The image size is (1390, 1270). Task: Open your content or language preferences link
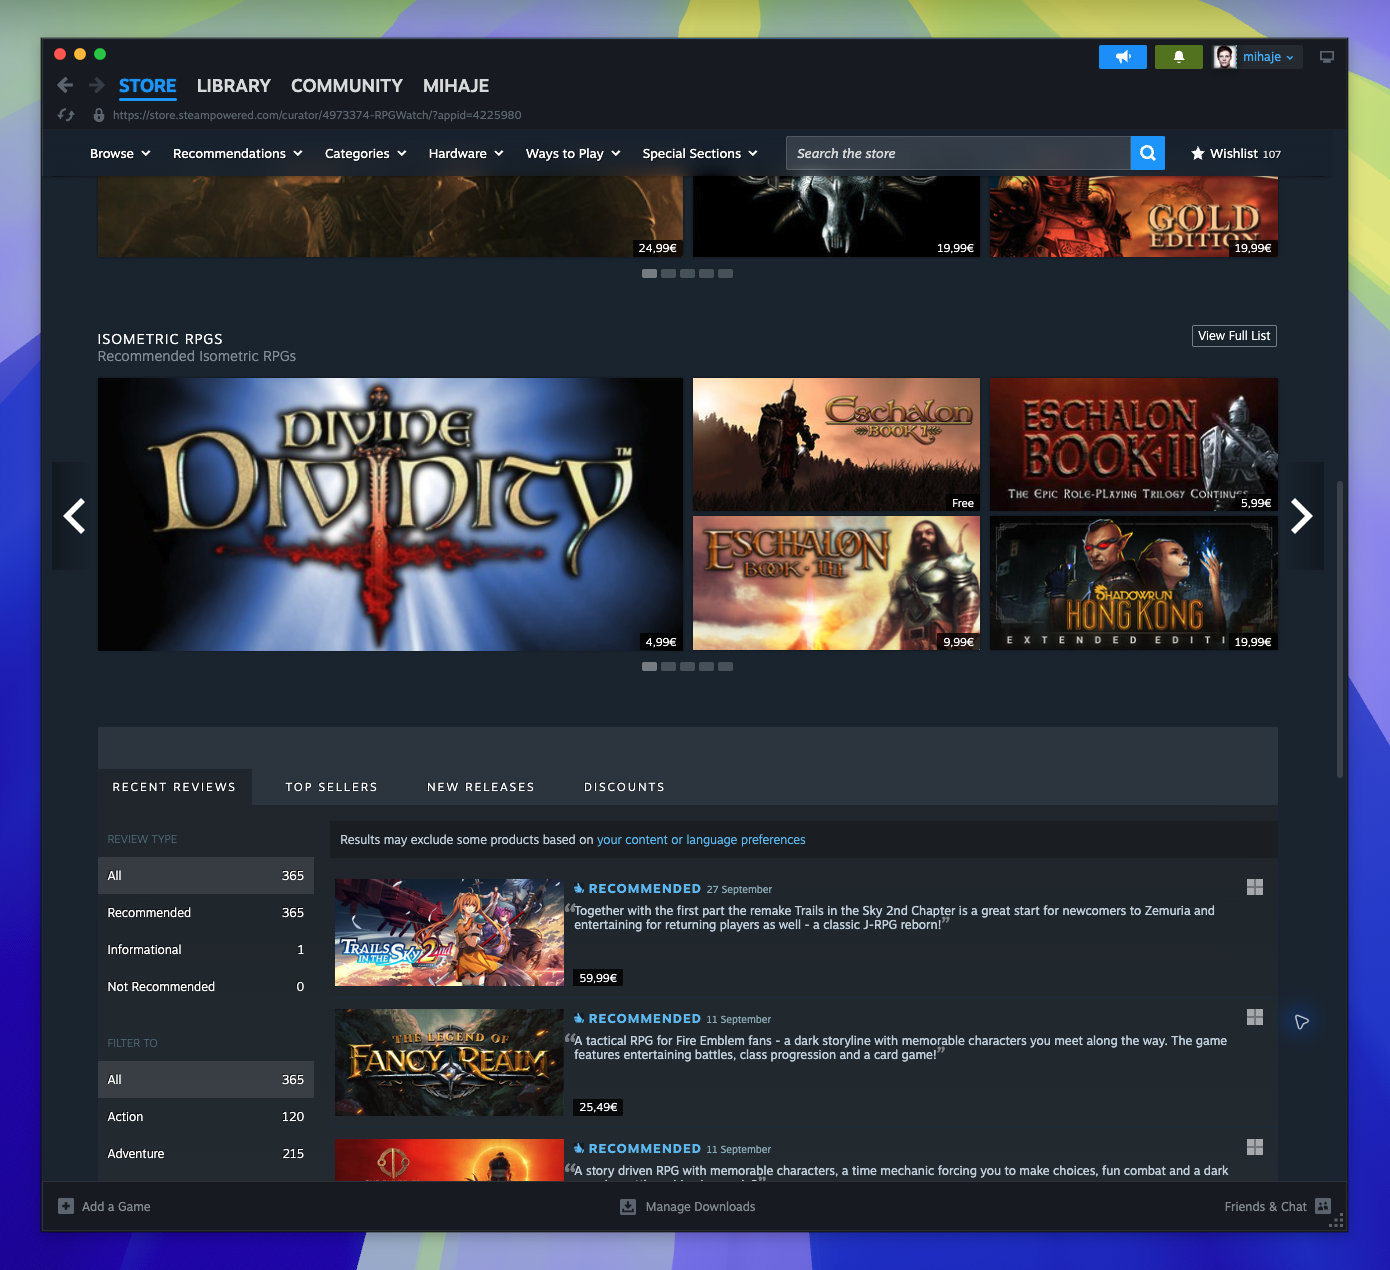pyautogui.click(x=701, y=840)
